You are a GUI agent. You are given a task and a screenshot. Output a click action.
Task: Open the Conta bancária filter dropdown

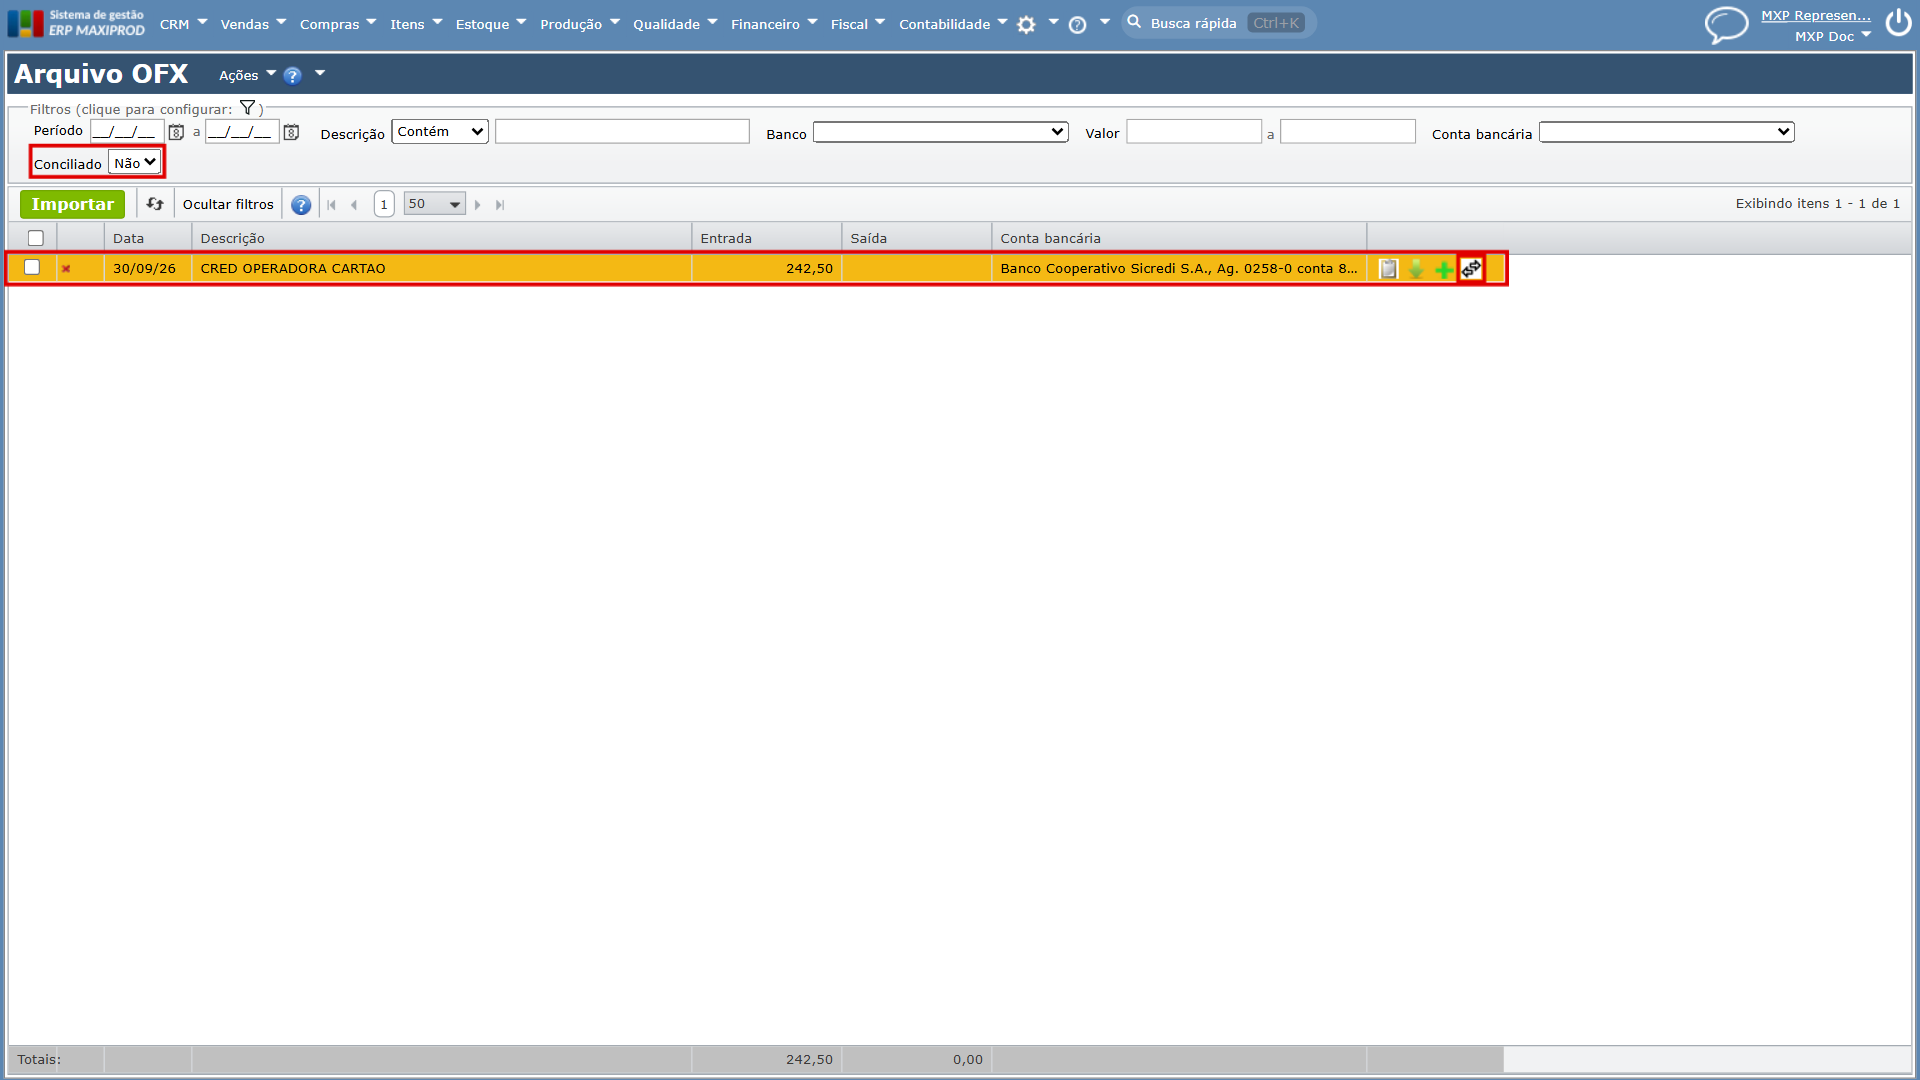pyautogui.click(x=1666, y=132)
